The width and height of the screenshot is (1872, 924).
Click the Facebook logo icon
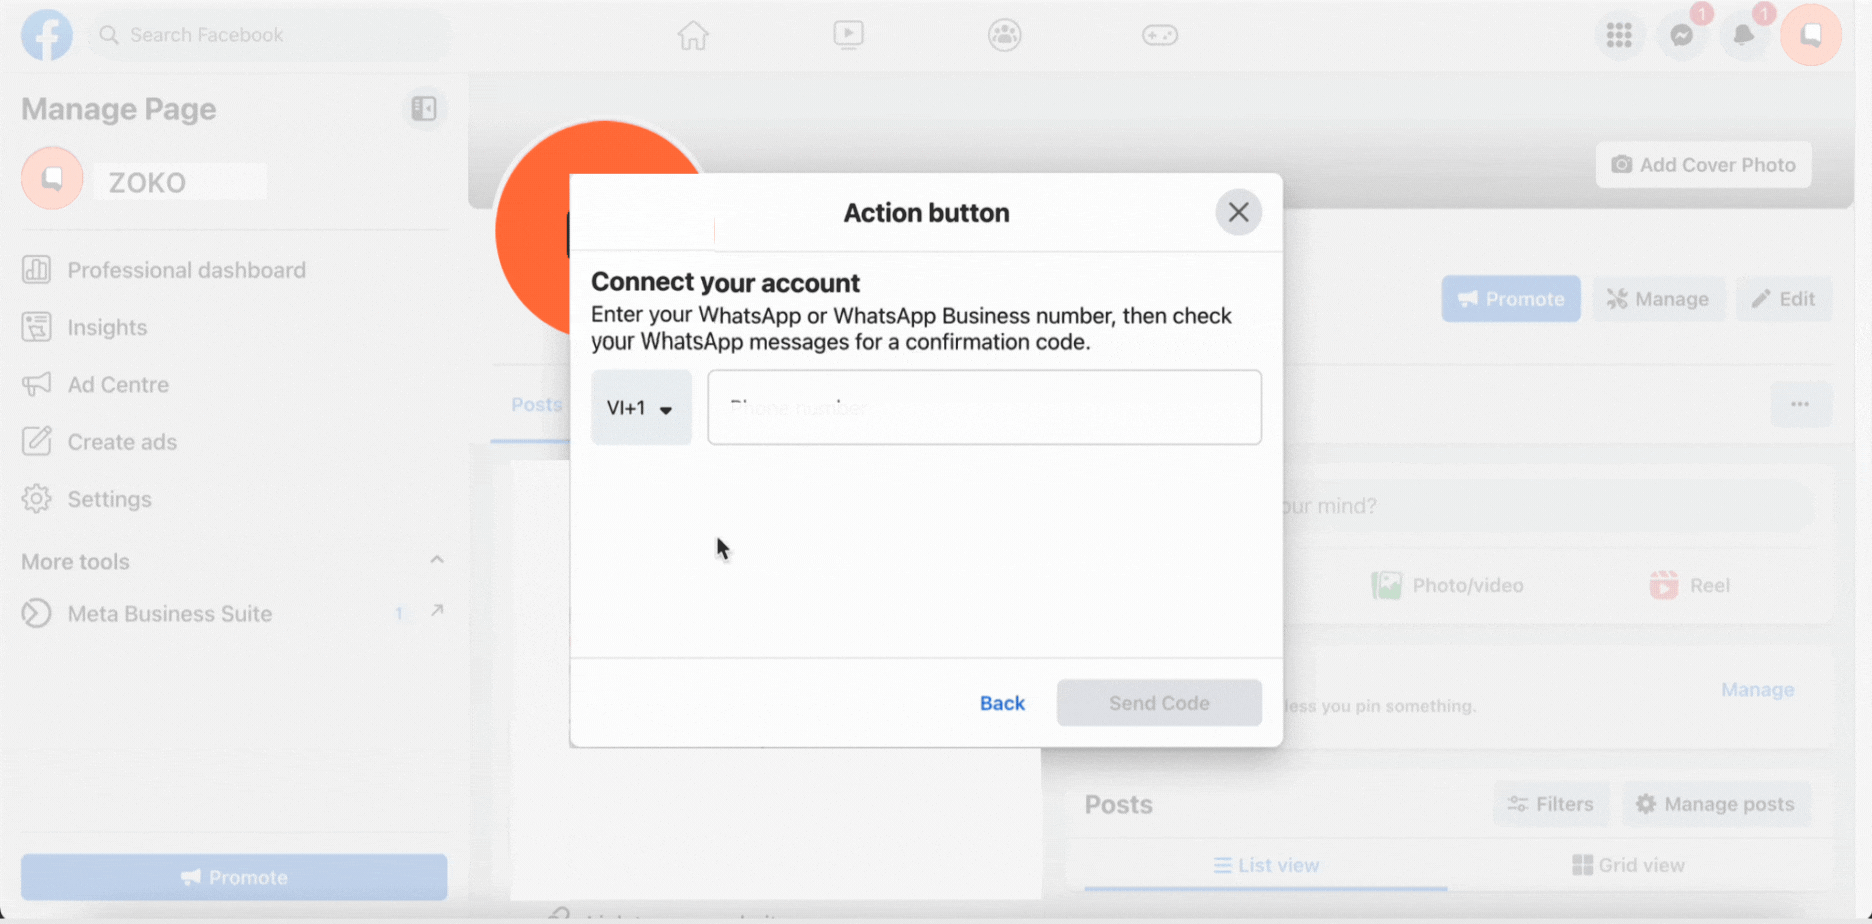[47, 35]
